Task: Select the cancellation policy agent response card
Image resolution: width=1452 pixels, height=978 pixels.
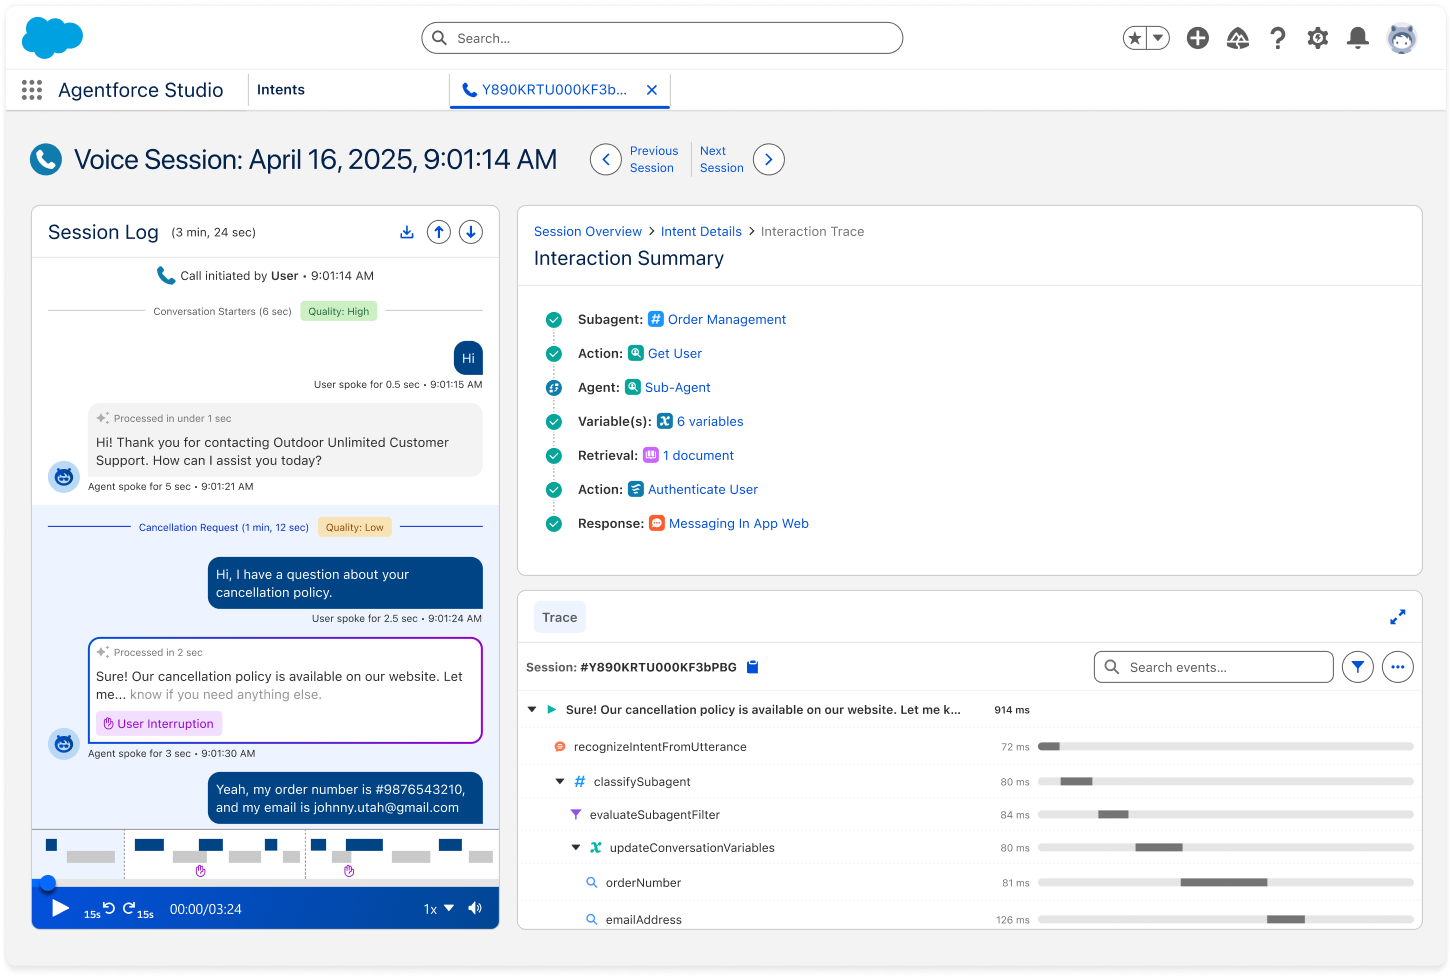Action: [x=285, y=690]
